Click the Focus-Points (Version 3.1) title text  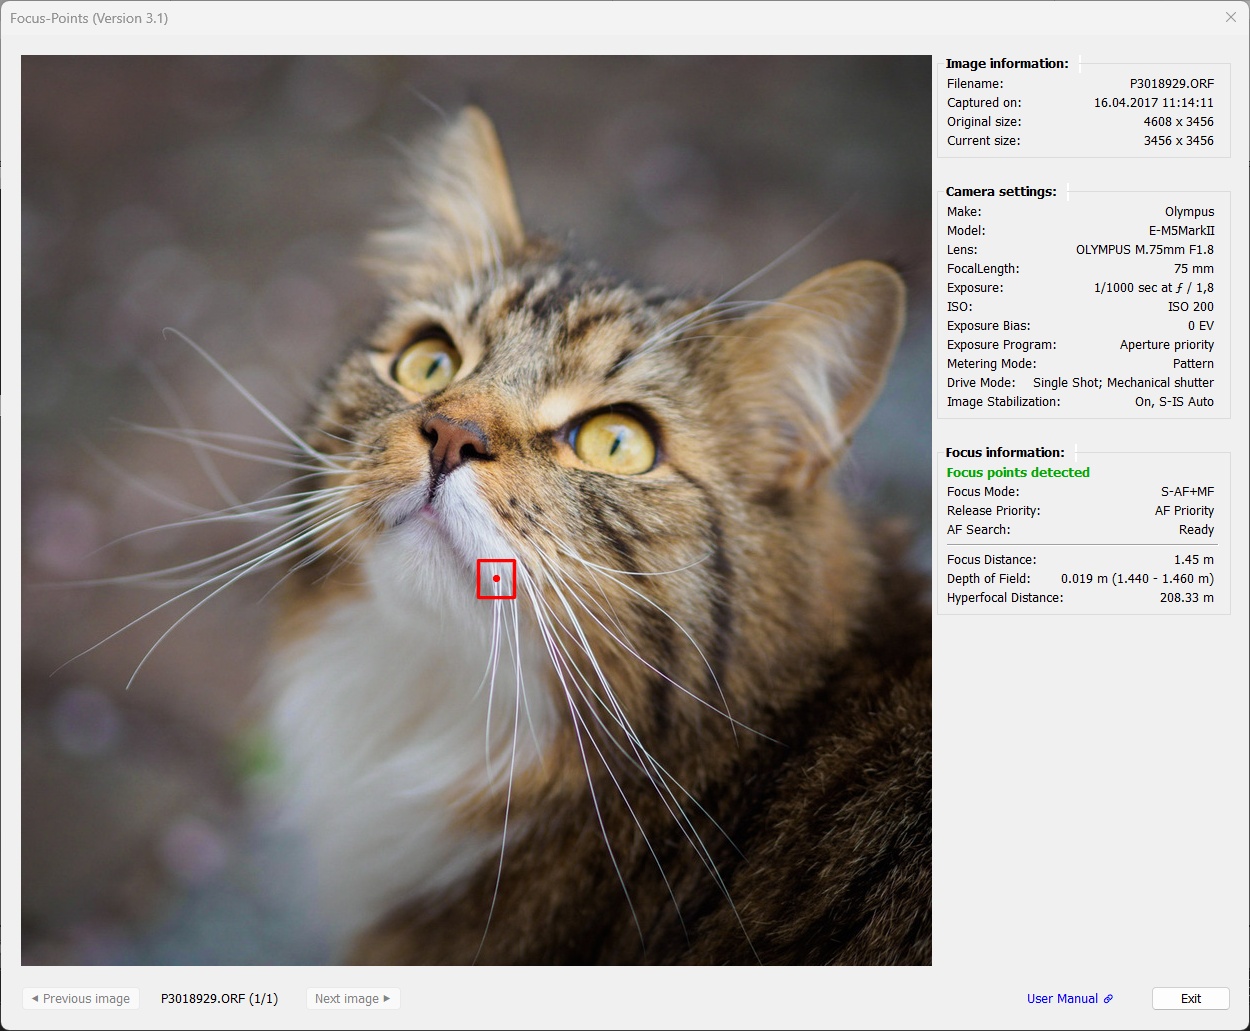[89, 18]
